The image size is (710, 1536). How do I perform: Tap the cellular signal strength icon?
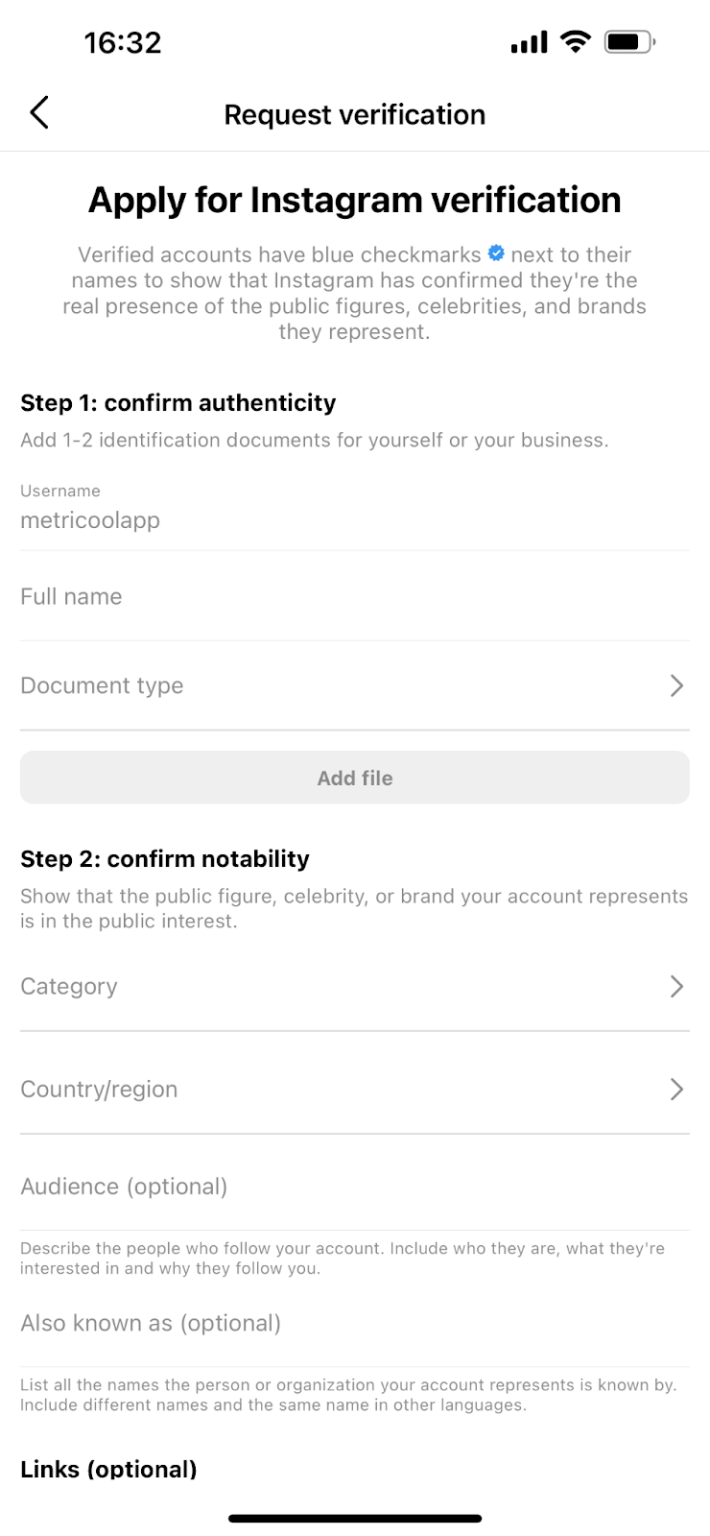click(530, 44)
